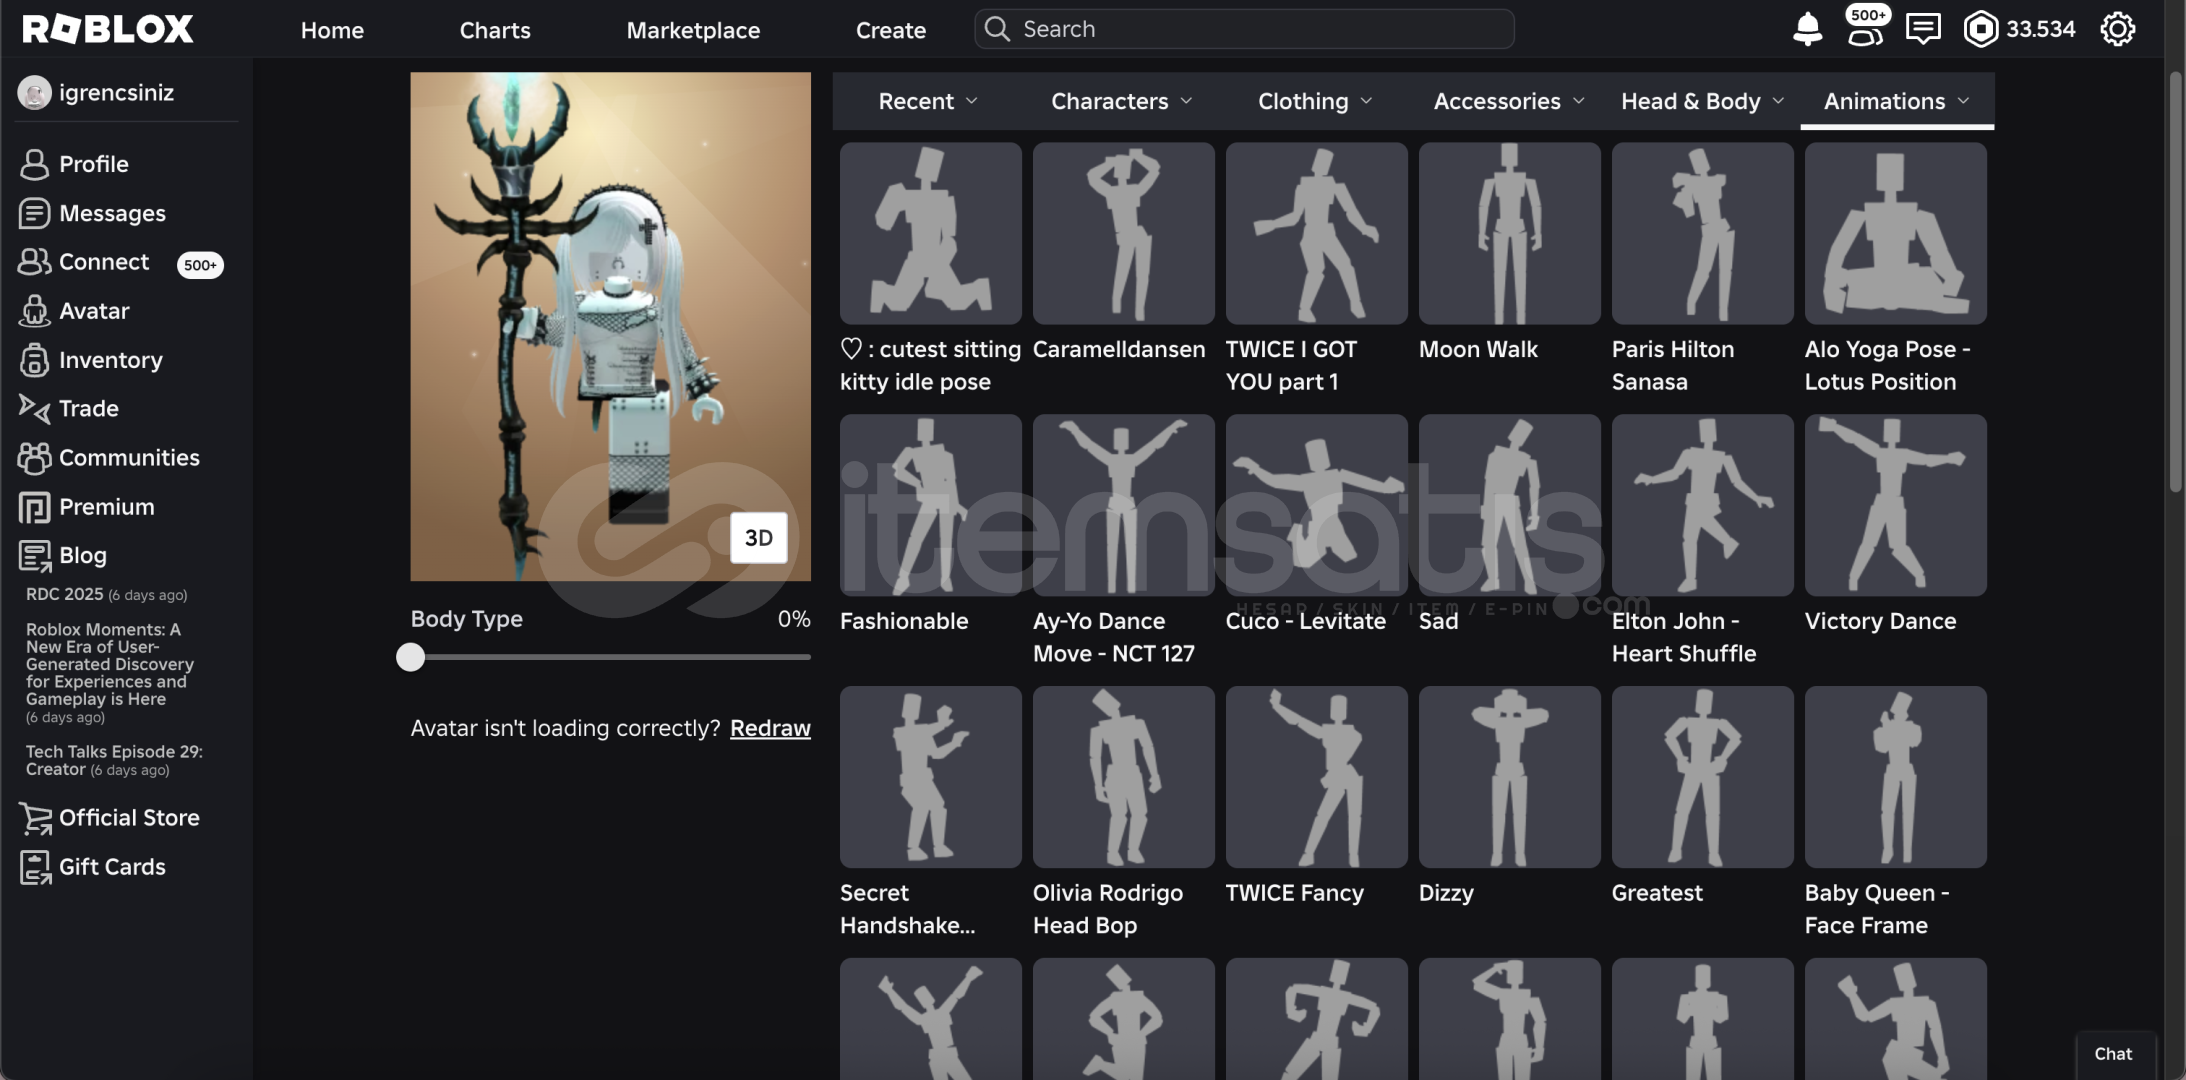Screen dimensions: 2186x1080
Task: Open Inventory from the sidebar
Action: tap(110, 360)
